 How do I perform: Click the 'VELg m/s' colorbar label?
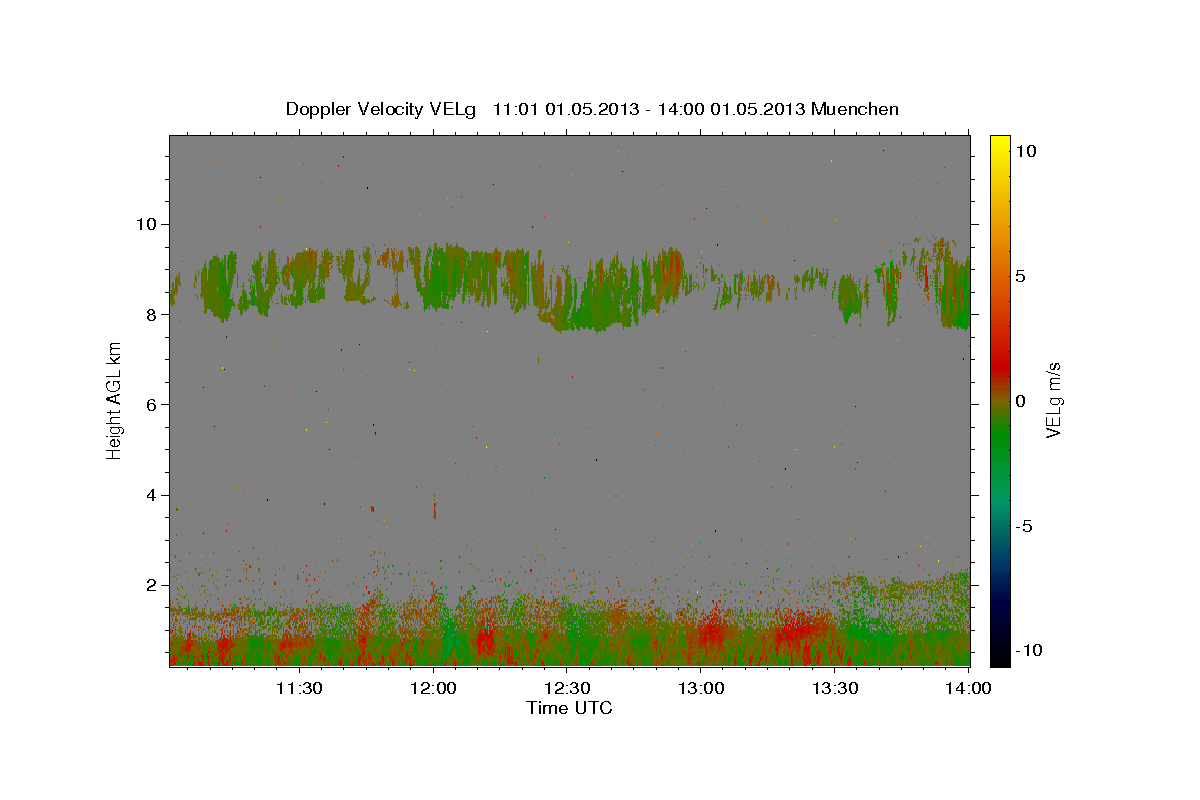[x=1053, y=401]
